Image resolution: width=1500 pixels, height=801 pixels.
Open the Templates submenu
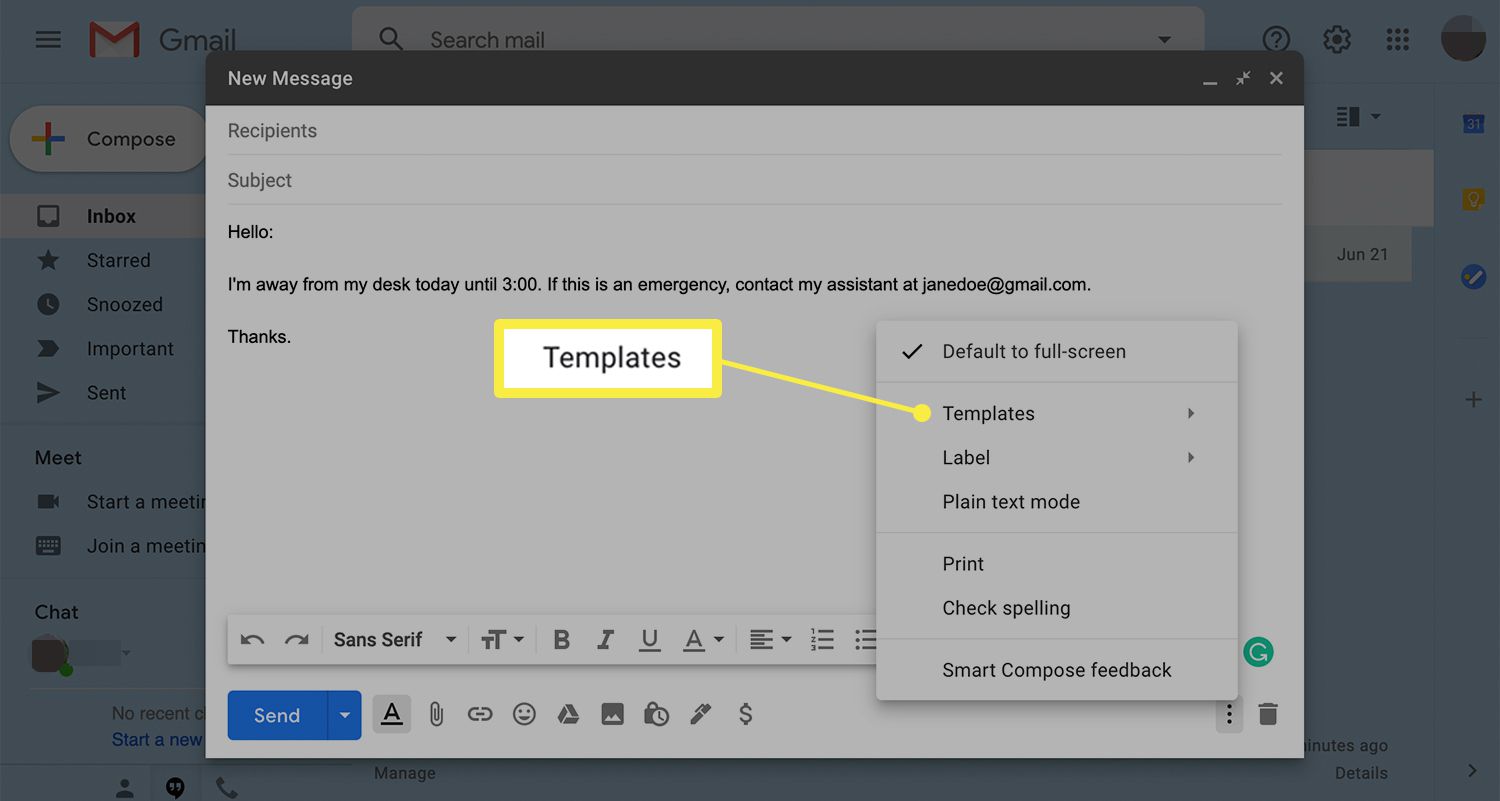[1057, 414]
